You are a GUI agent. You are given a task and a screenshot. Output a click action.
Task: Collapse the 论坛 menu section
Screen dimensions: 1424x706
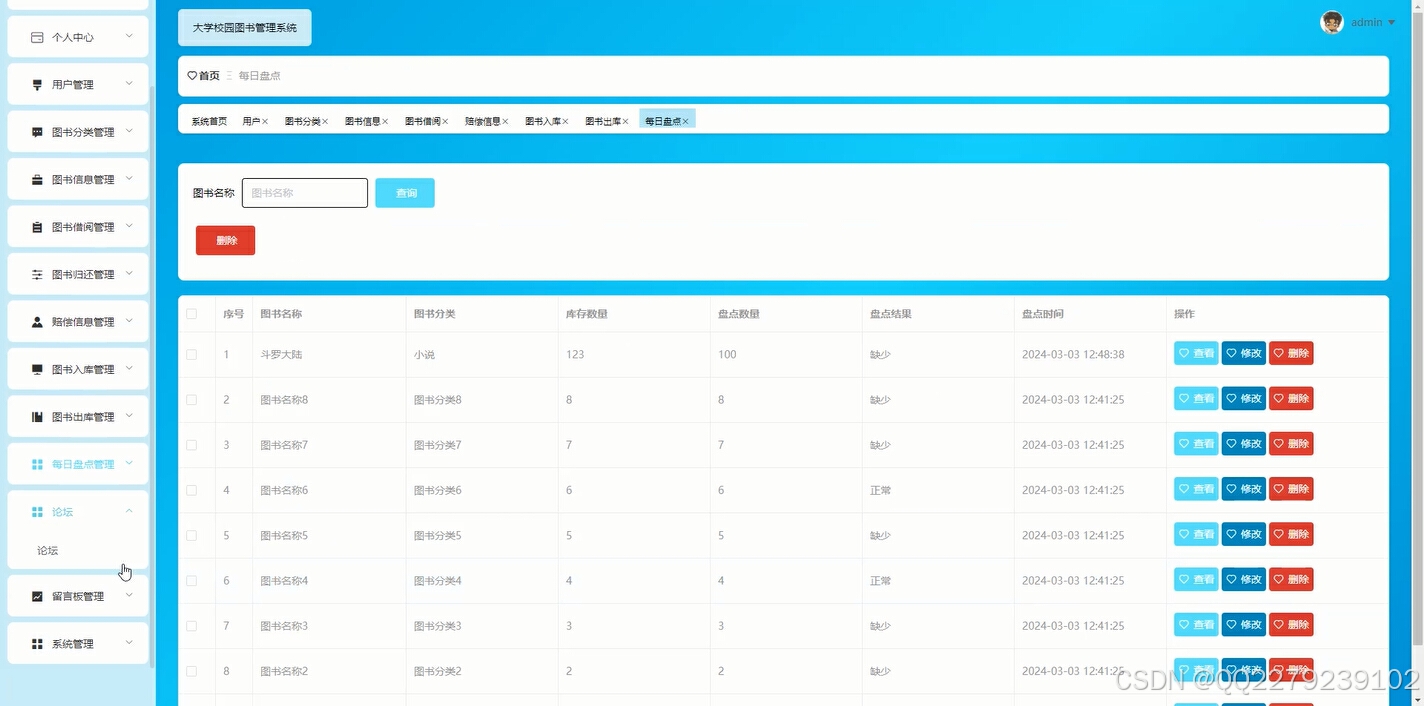pyautogui.click(x=128, y=511)
